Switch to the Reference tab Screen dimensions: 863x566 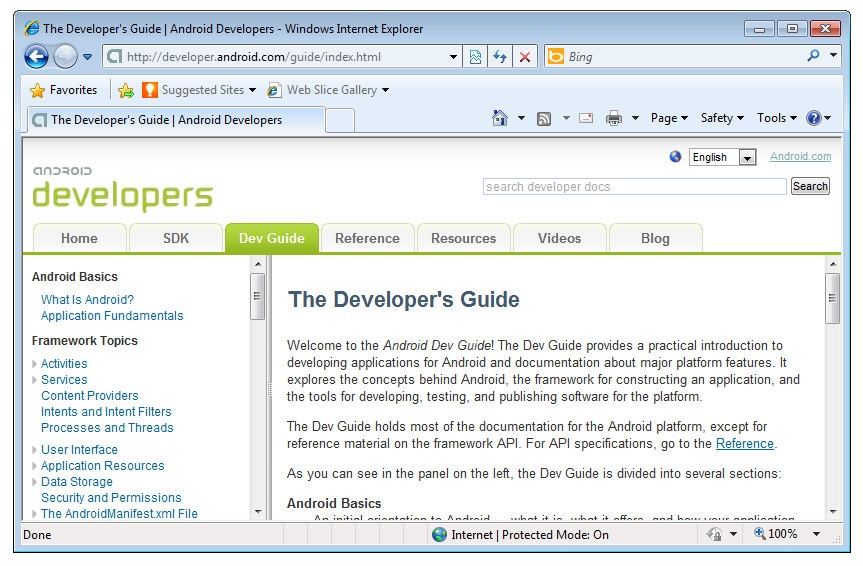click(x=367, y=238)
